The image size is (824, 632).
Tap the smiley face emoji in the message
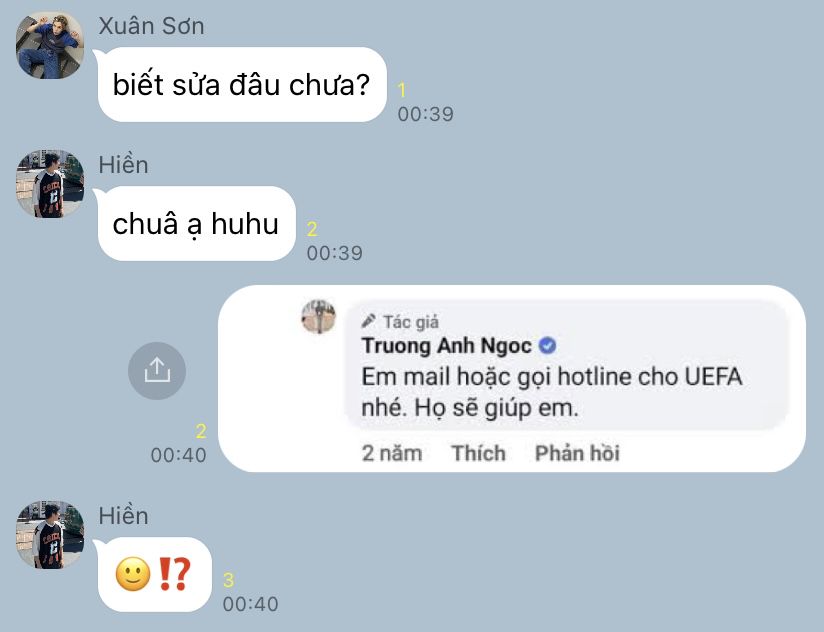tap(132, 574)
